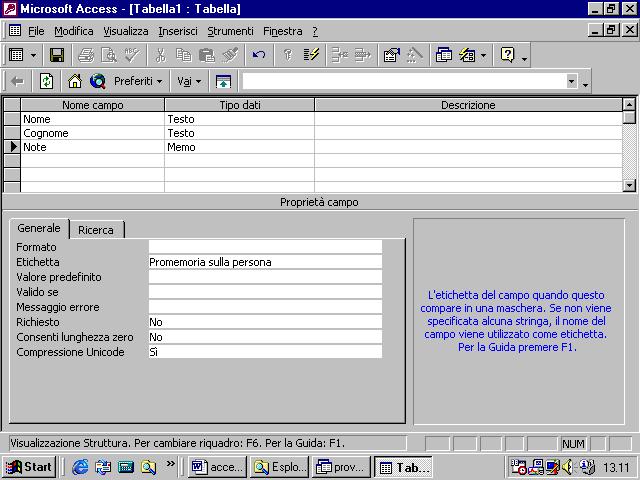
Task: Open the view selector dropdown arrow
Action: coord(33,55)
